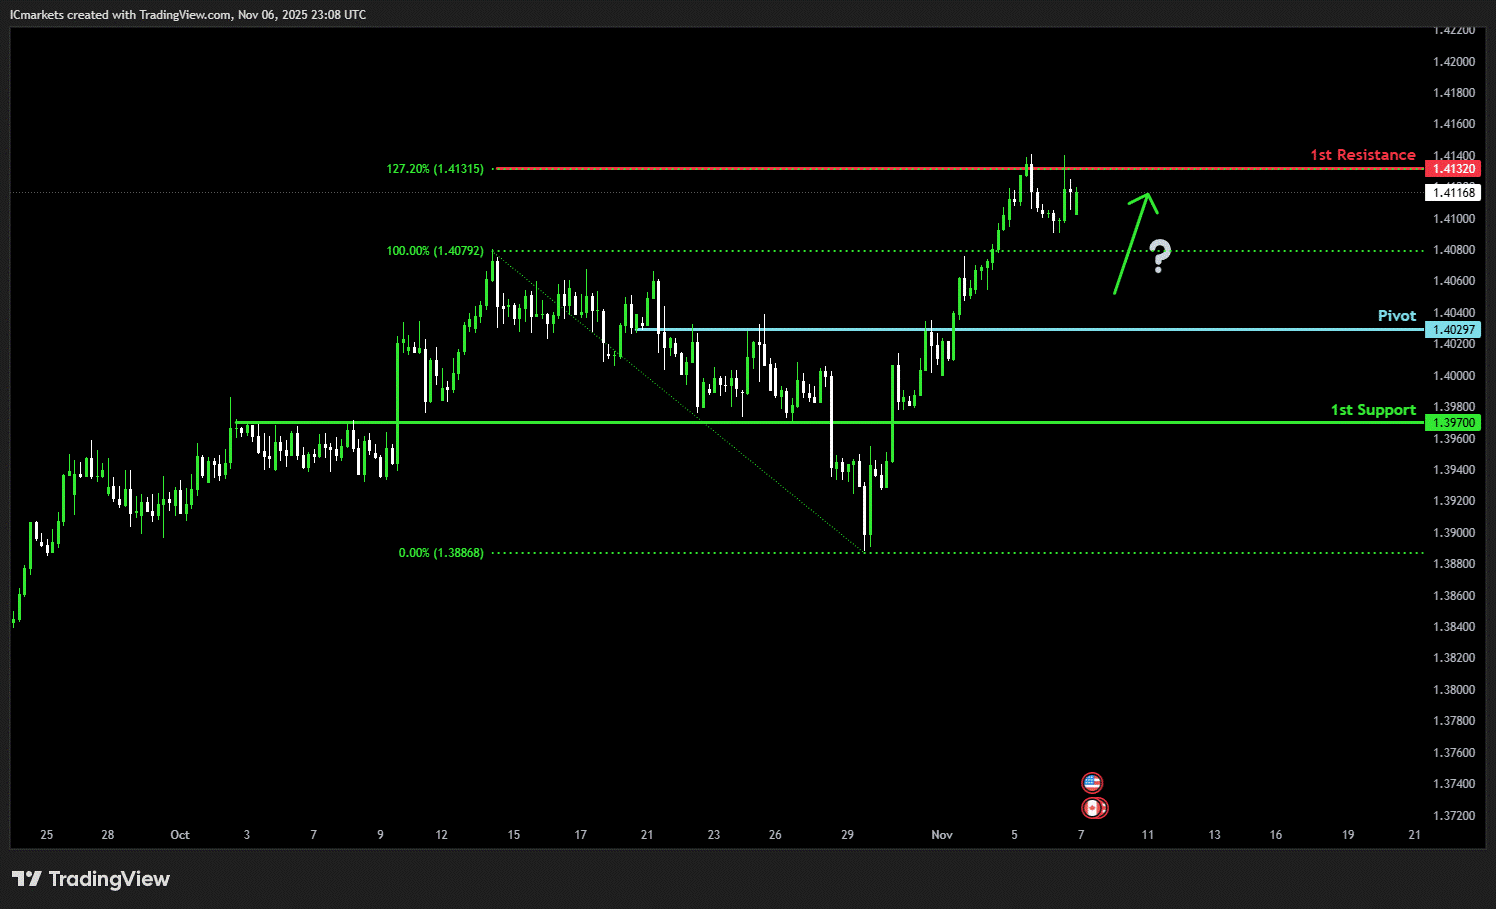Viewport: 1496px width, 909px height.
Task: Click the 100.00% (1.40792) Fibonacci label
Action: tap(435, 251)
